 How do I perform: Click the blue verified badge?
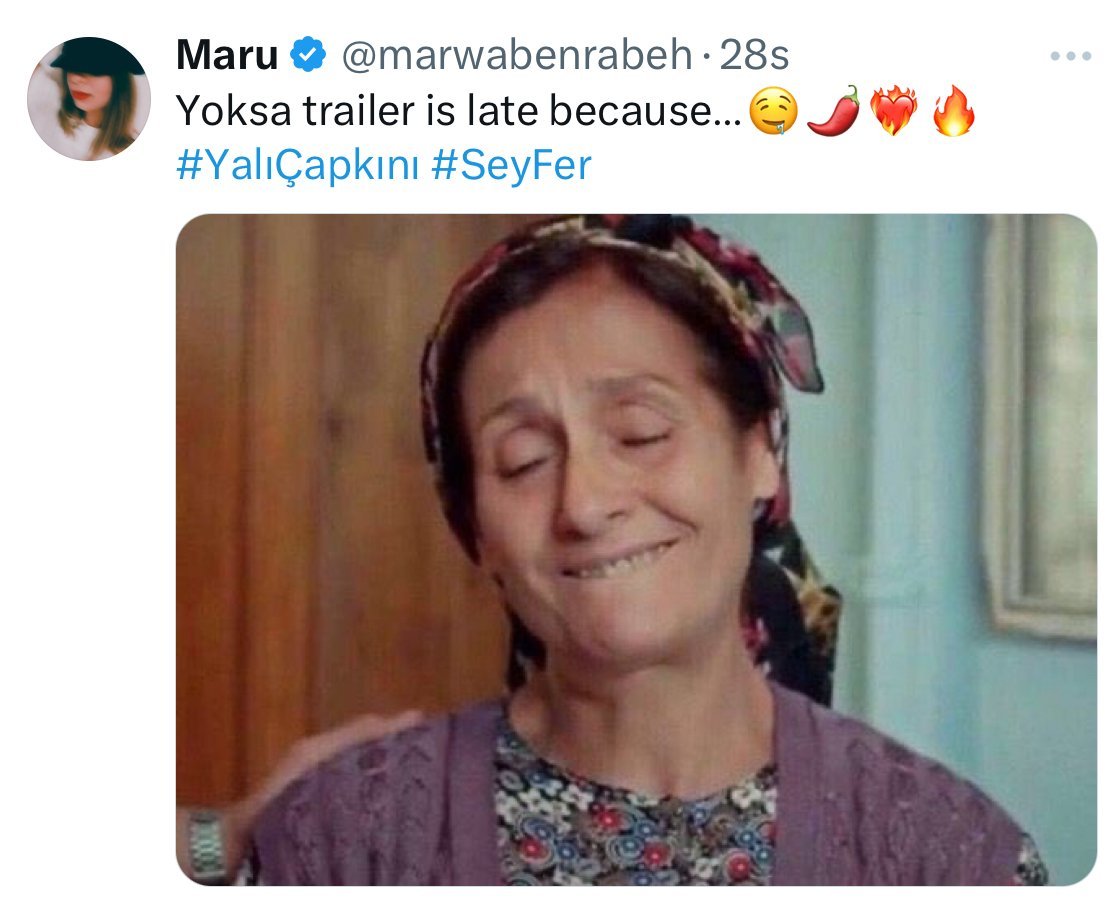click(x=308, y=54)
